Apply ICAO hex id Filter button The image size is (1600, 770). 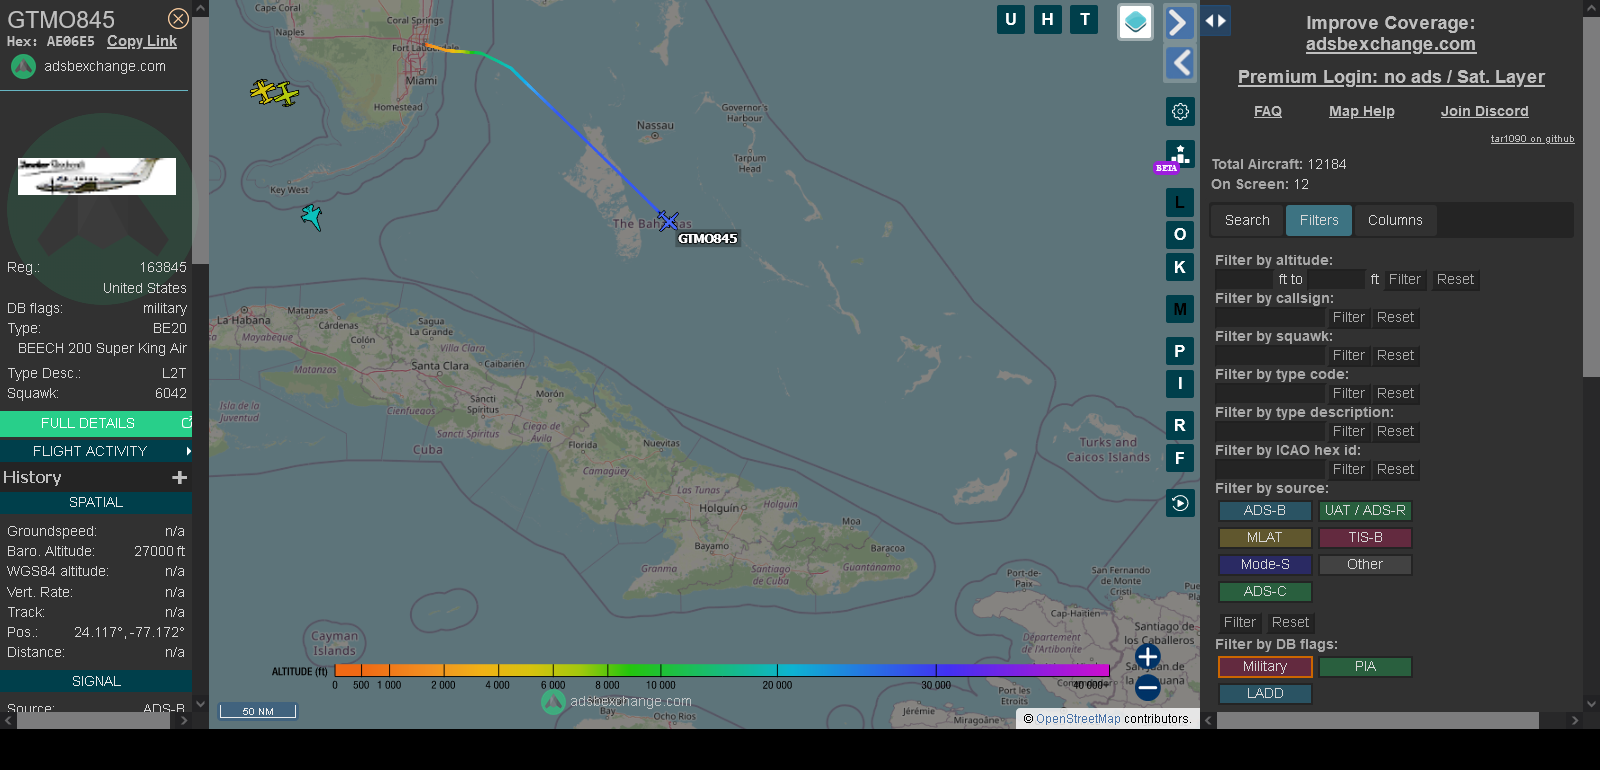1349,470
